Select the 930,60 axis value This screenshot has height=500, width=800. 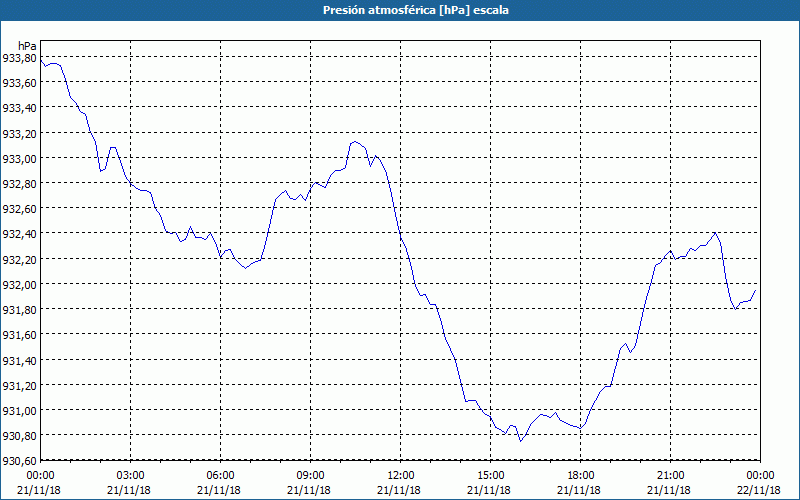click(18, 461)
